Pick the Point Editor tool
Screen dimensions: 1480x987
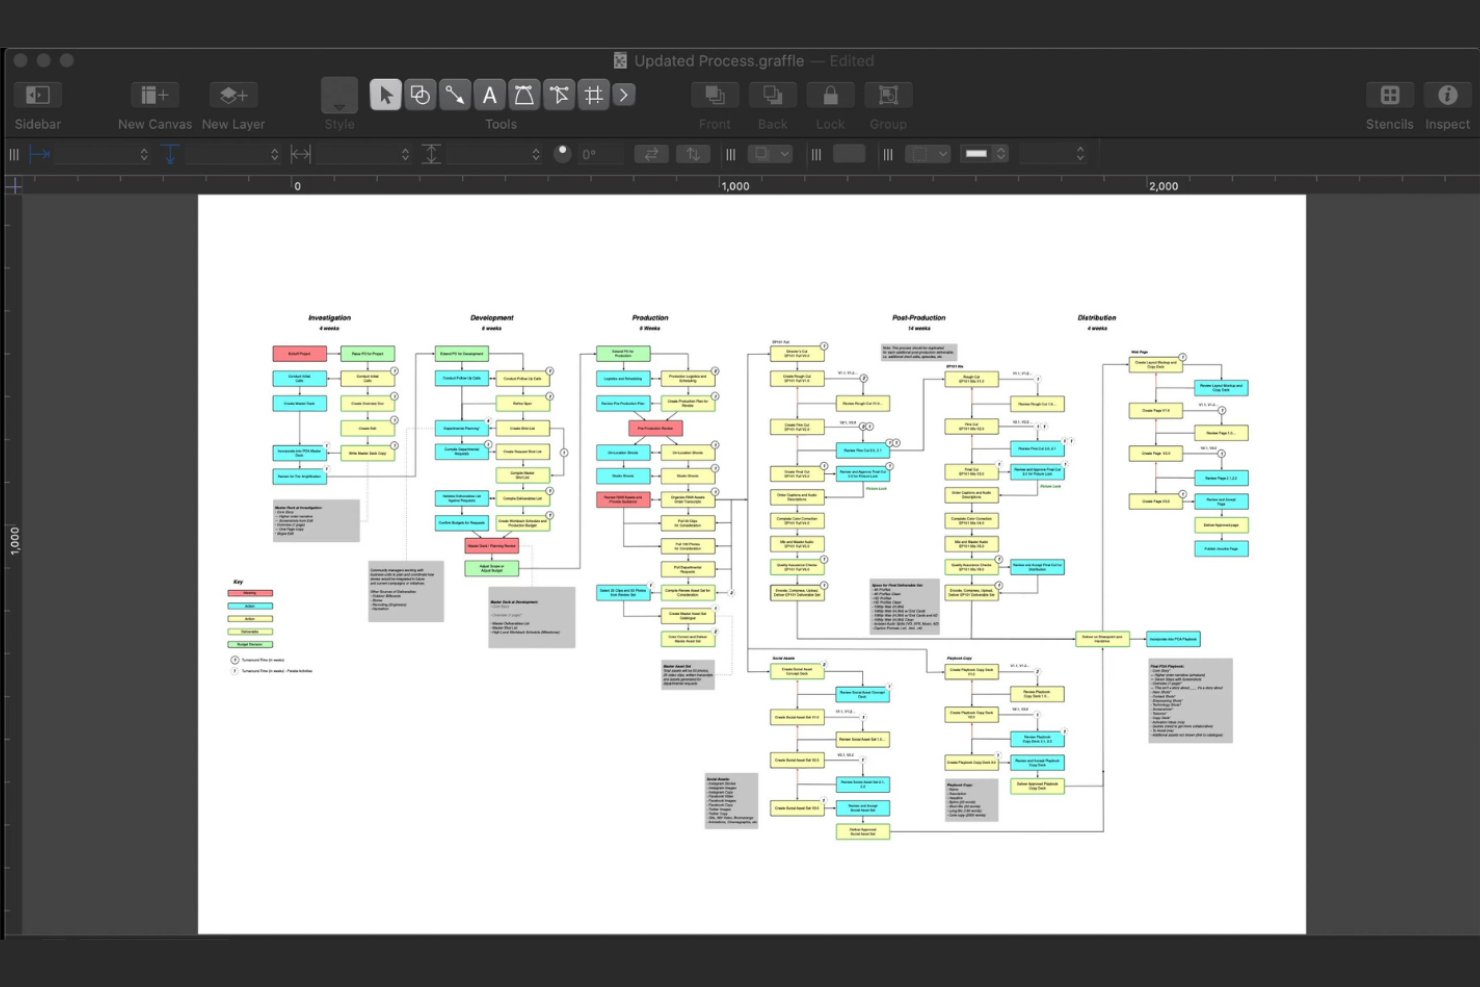[x=559, y=94]
